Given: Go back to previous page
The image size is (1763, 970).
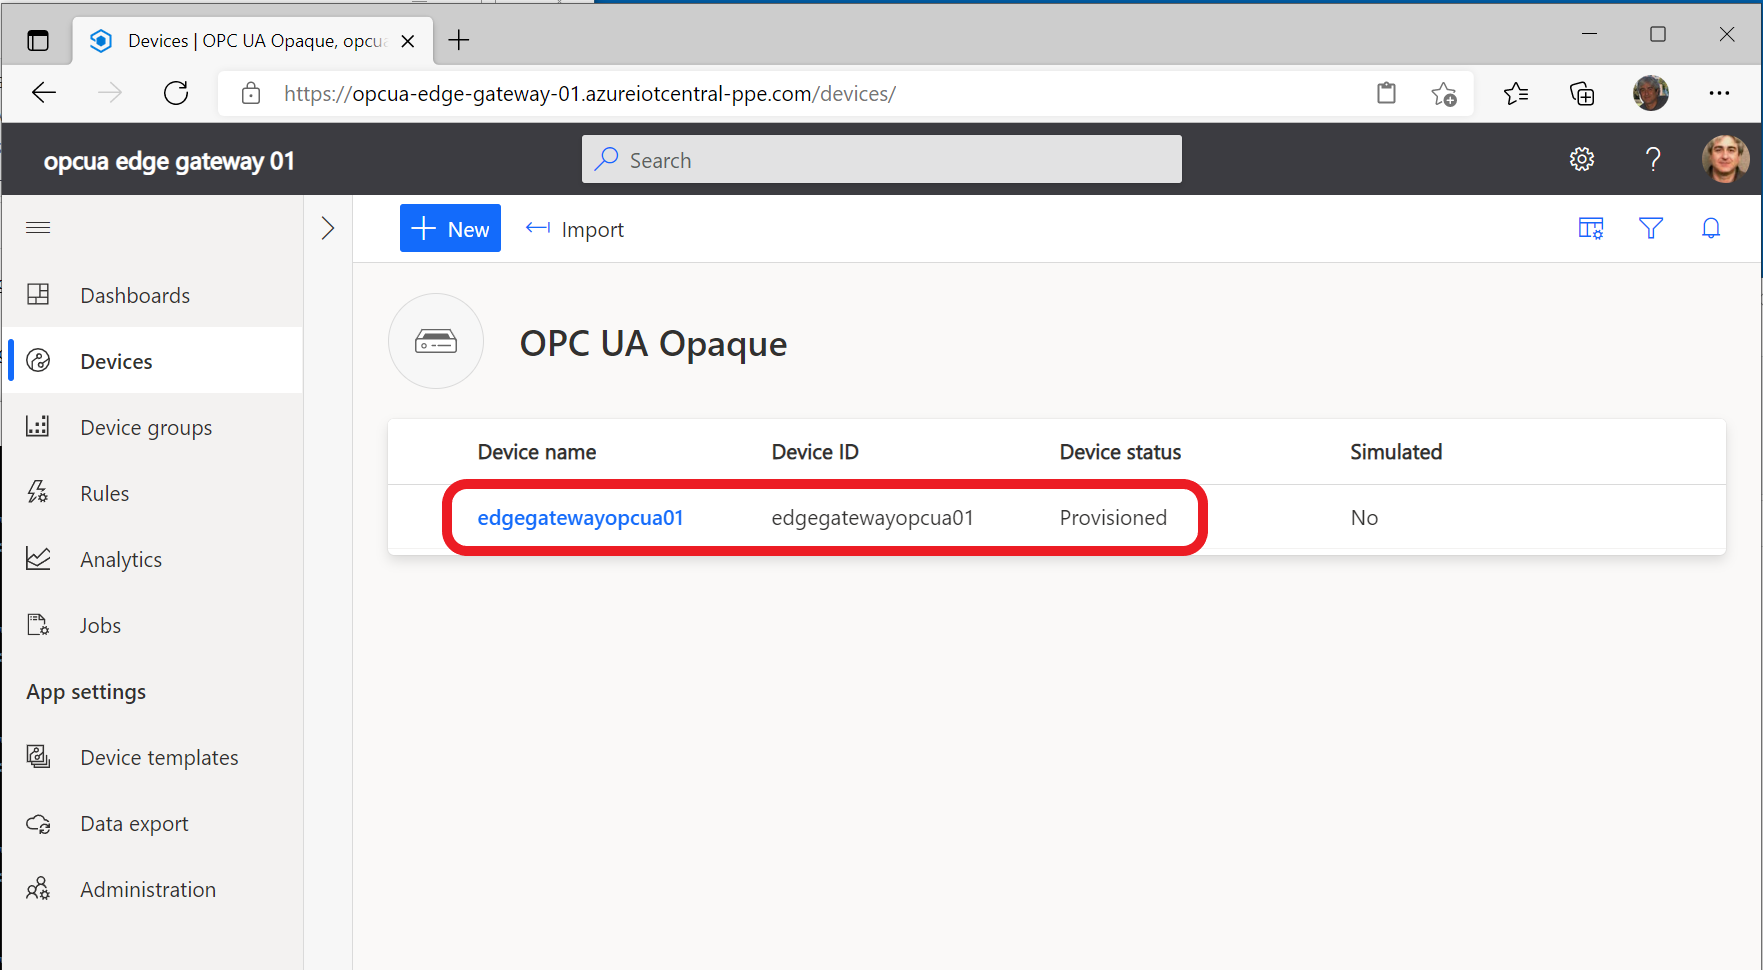Looking at the screenshot, I should click(44, 93).
